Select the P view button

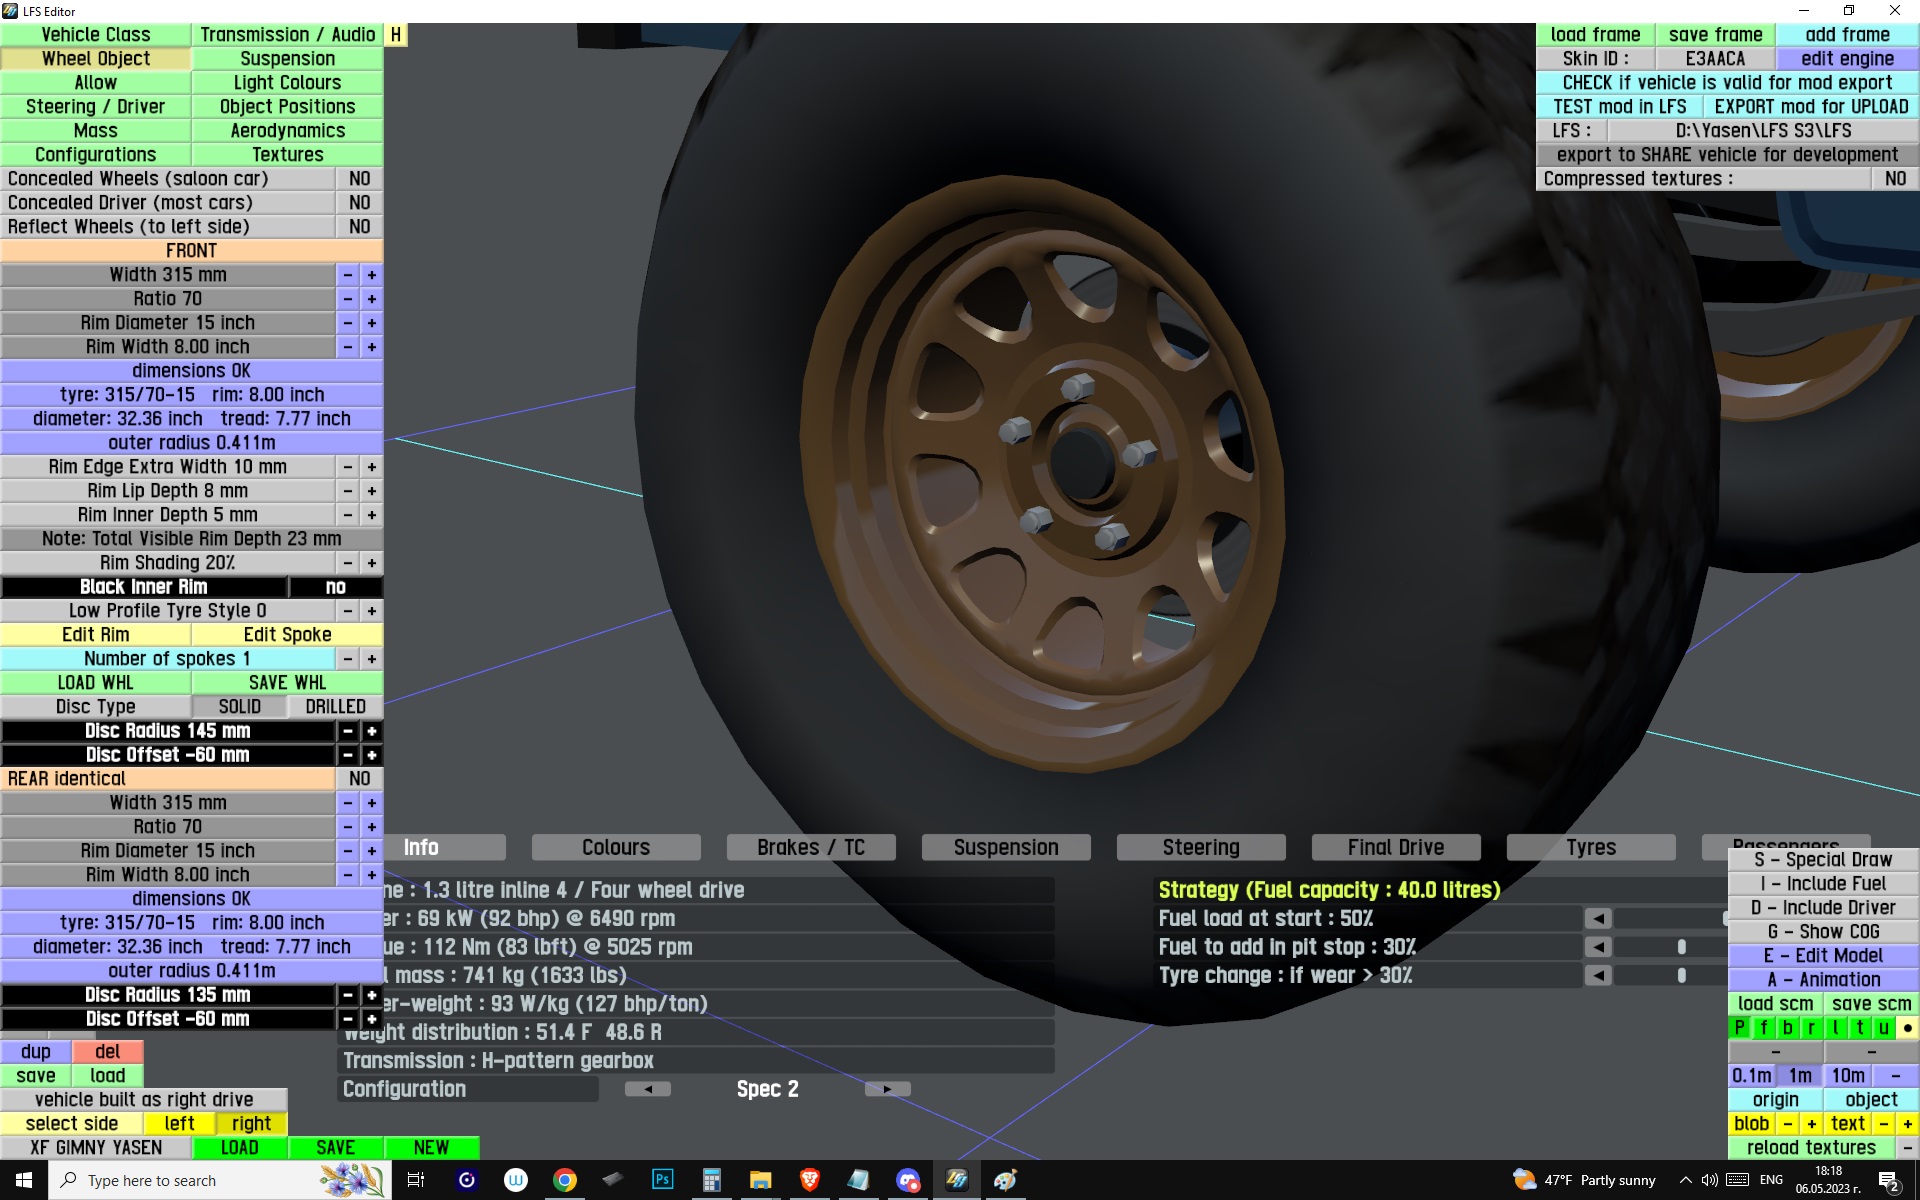[x=1739, y=1028]
